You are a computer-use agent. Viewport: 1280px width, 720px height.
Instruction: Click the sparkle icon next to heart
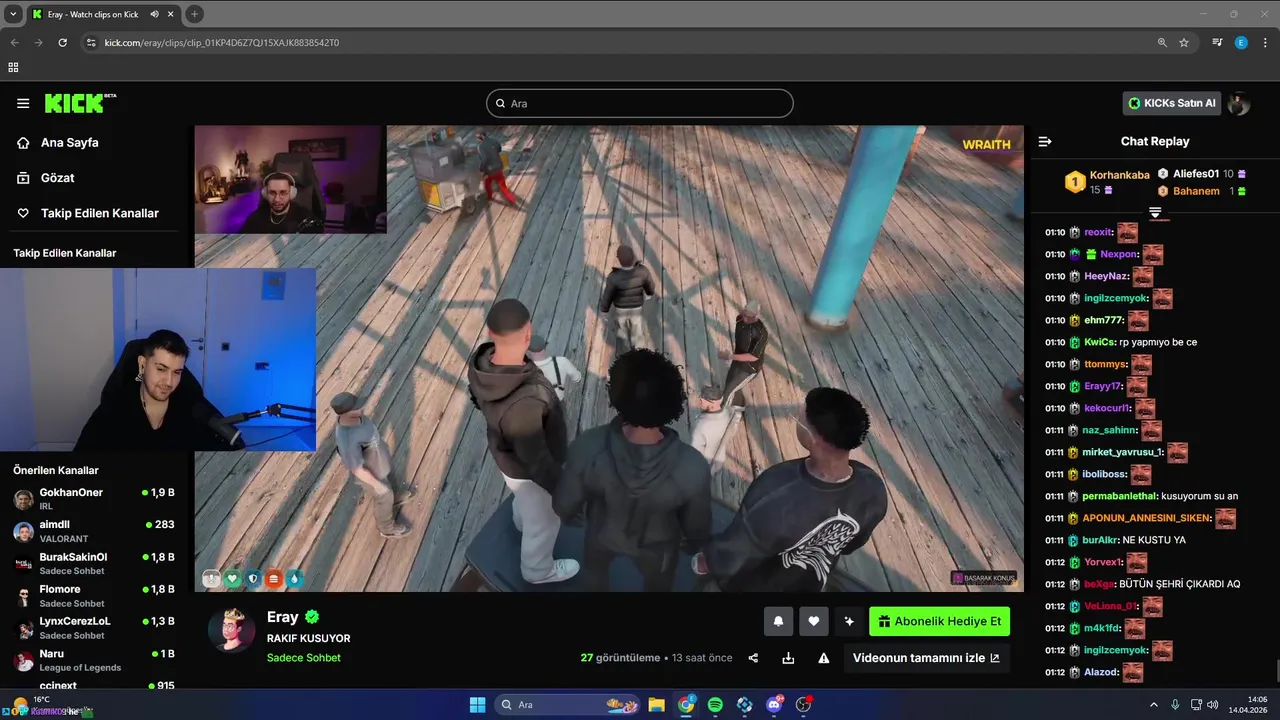coord(849,621)
